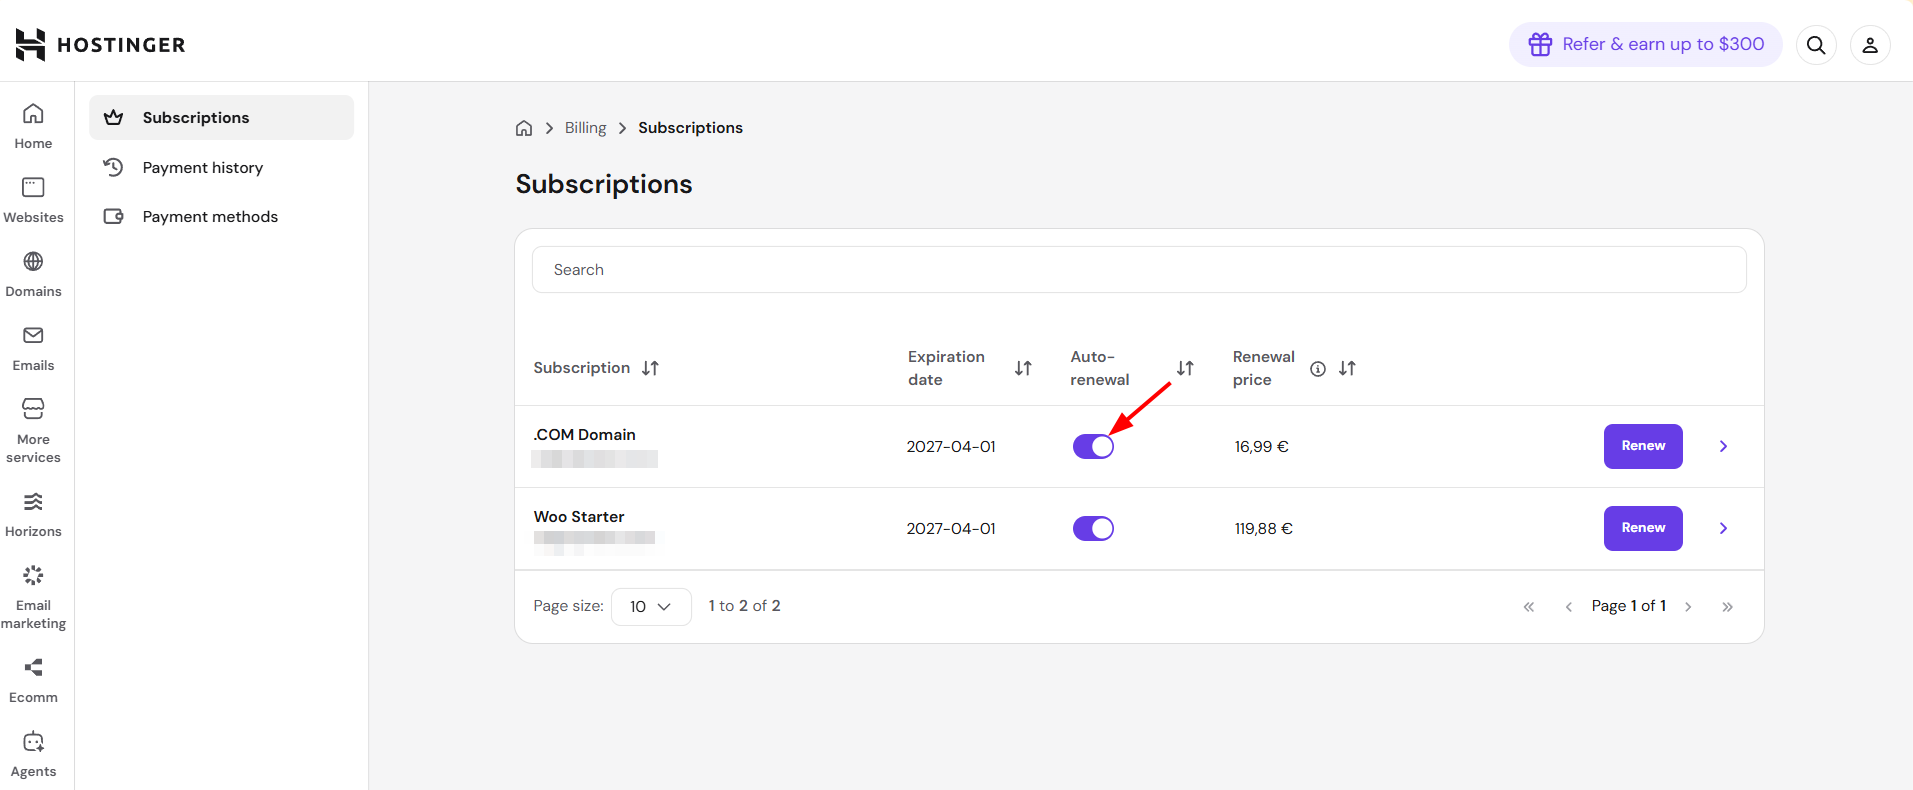Click the Woo Starter expiration date 2027-04-01
The image size is (1913, 790).
pyautogui.click(x=951, y=529)
